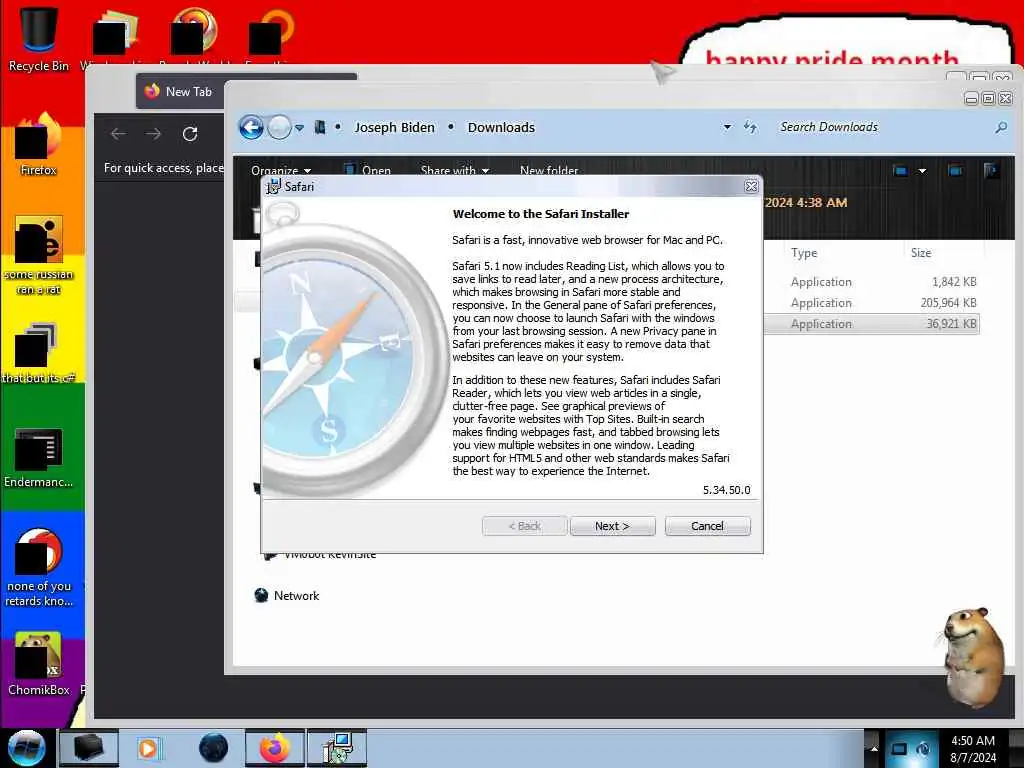Select the 36,921 KB Application row

872,324
